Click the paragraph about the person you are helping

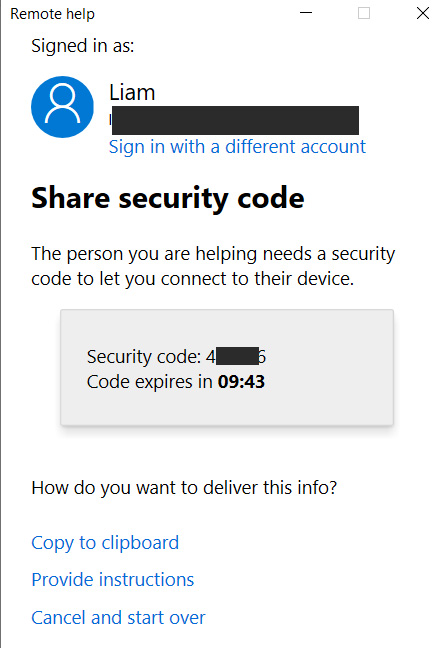[x=213, y=266]
